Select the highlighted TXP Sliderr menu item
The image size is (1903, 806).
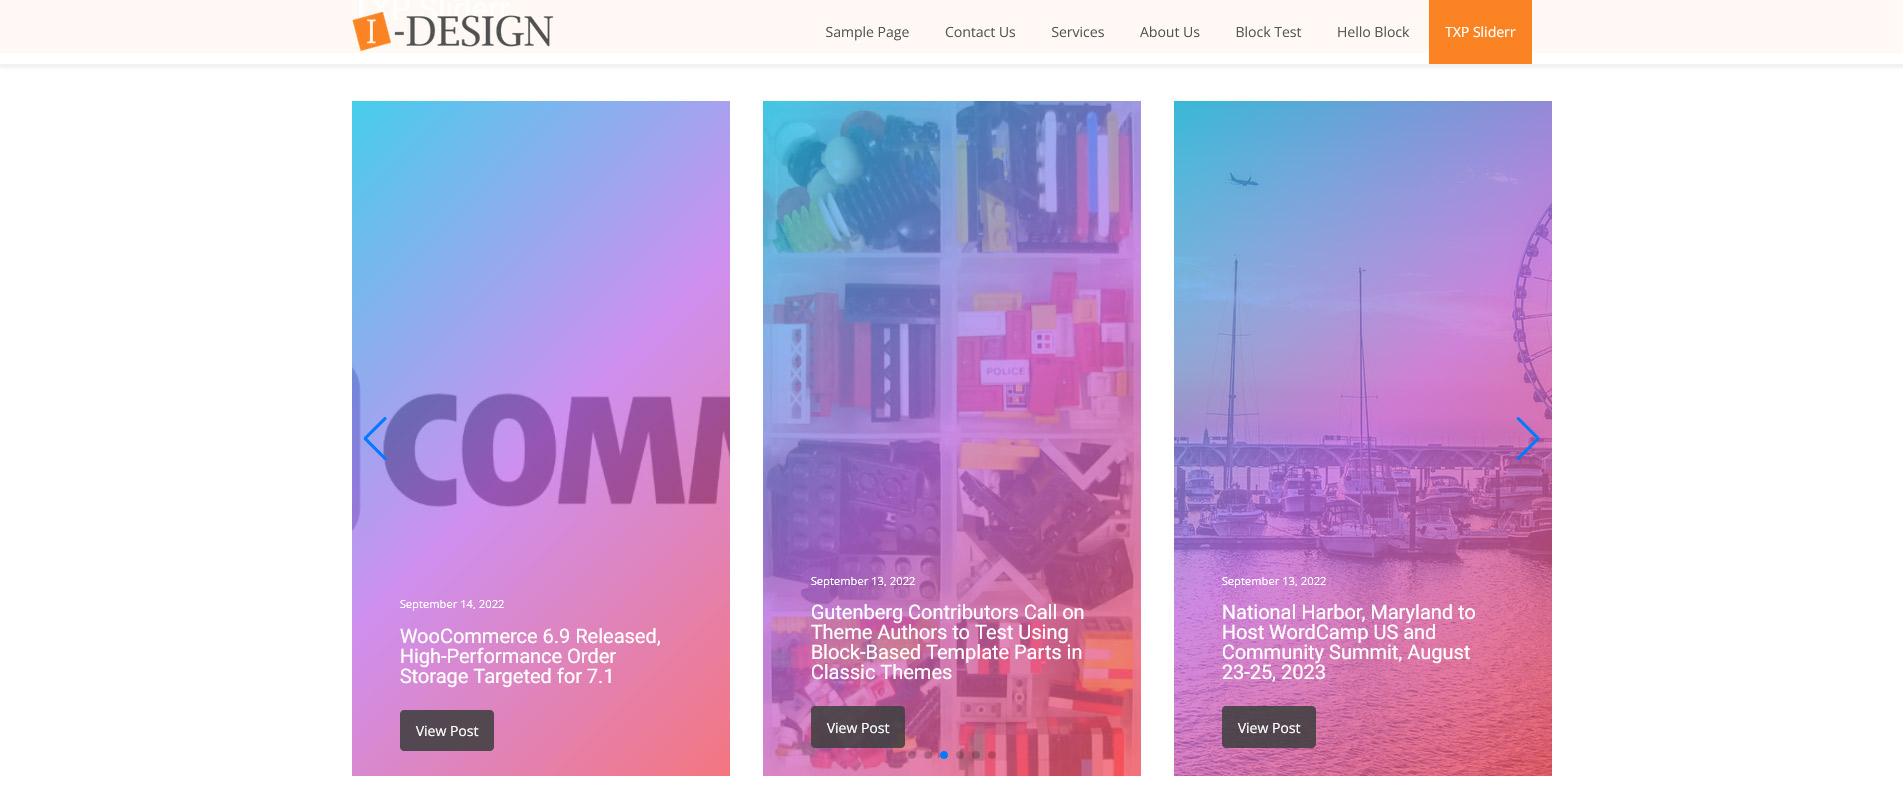[x=1480, y=32]
